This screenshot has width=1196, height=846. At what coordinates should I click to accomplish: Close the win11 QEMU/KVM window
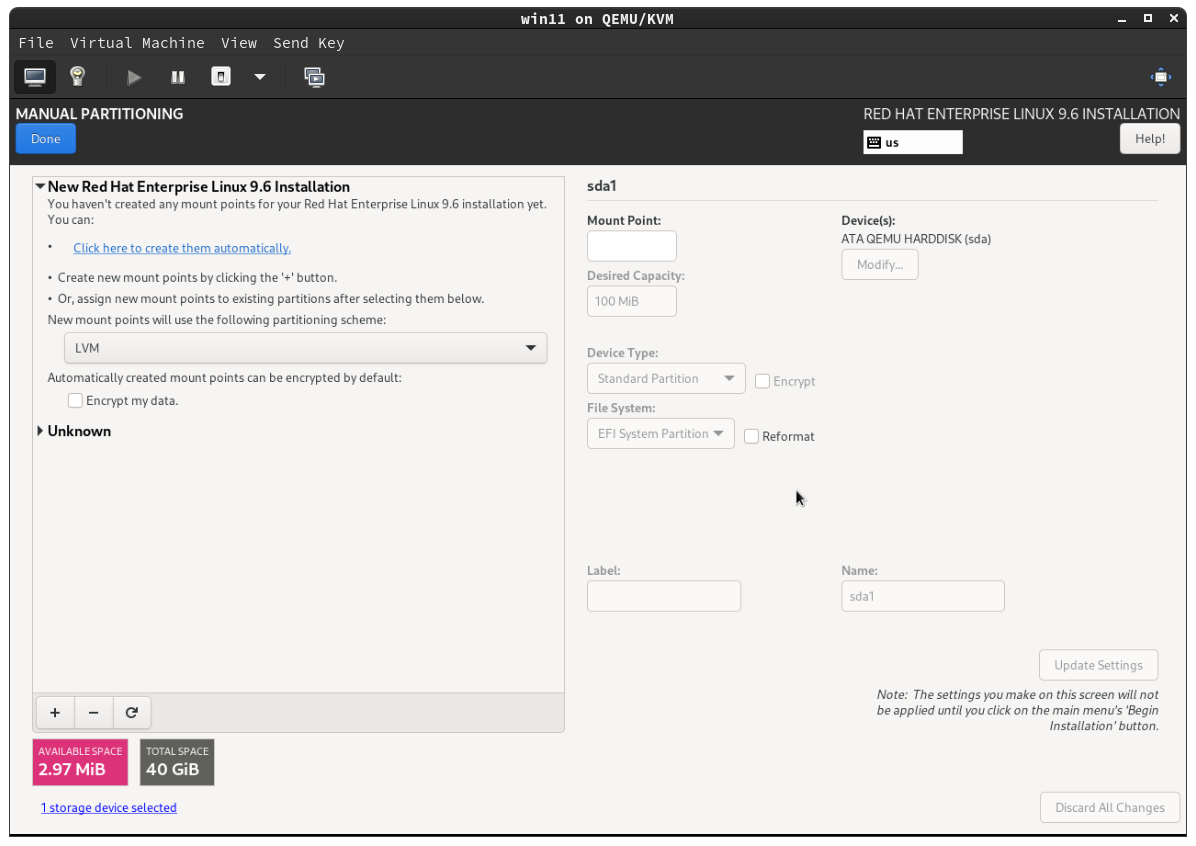[x=1173, y=18]
